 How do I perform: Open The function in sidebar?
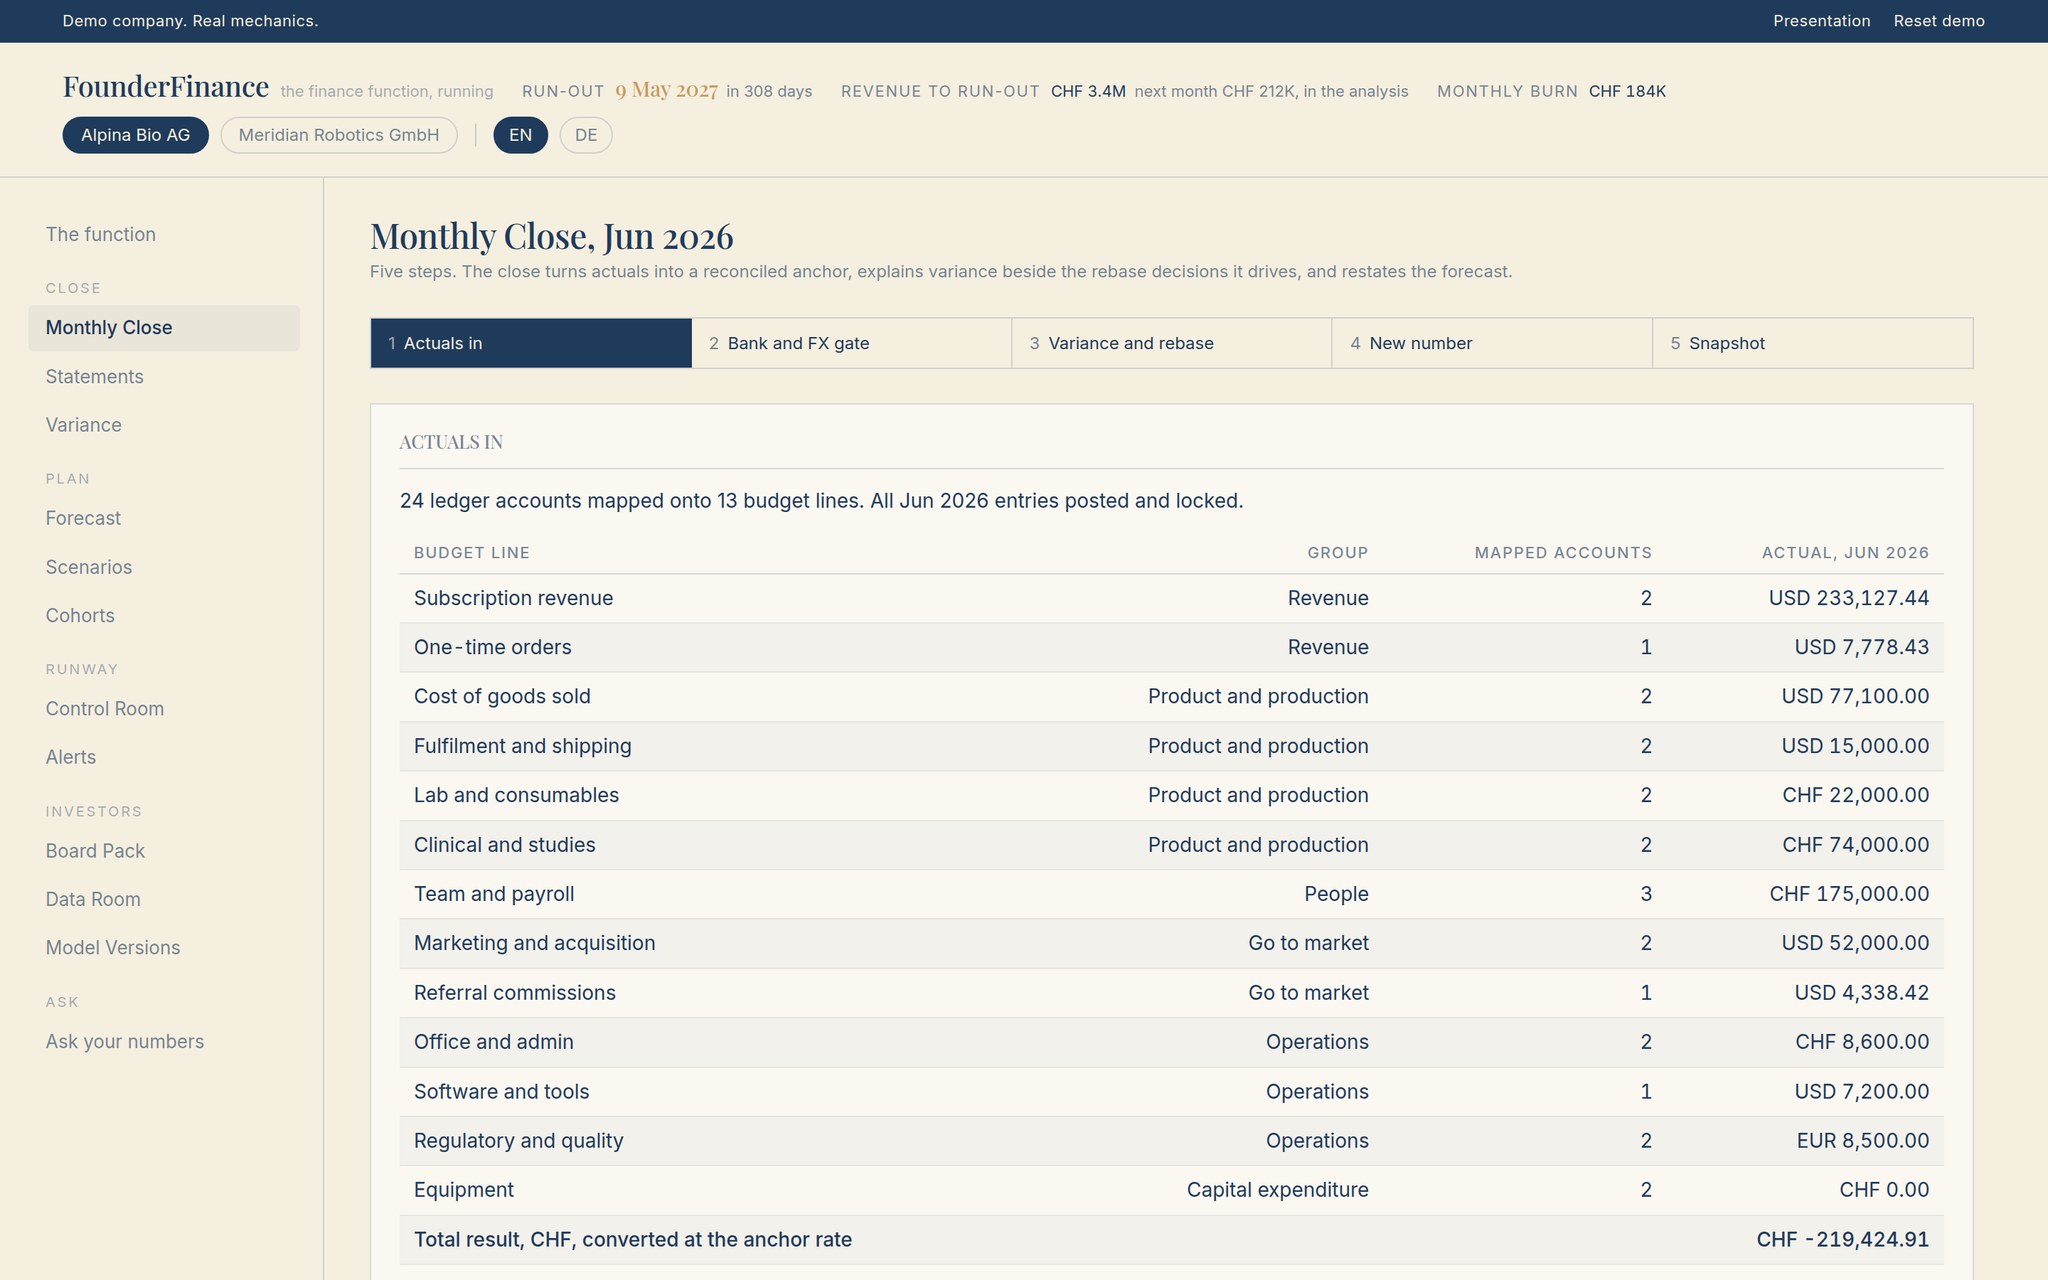[x=101, y=234]
